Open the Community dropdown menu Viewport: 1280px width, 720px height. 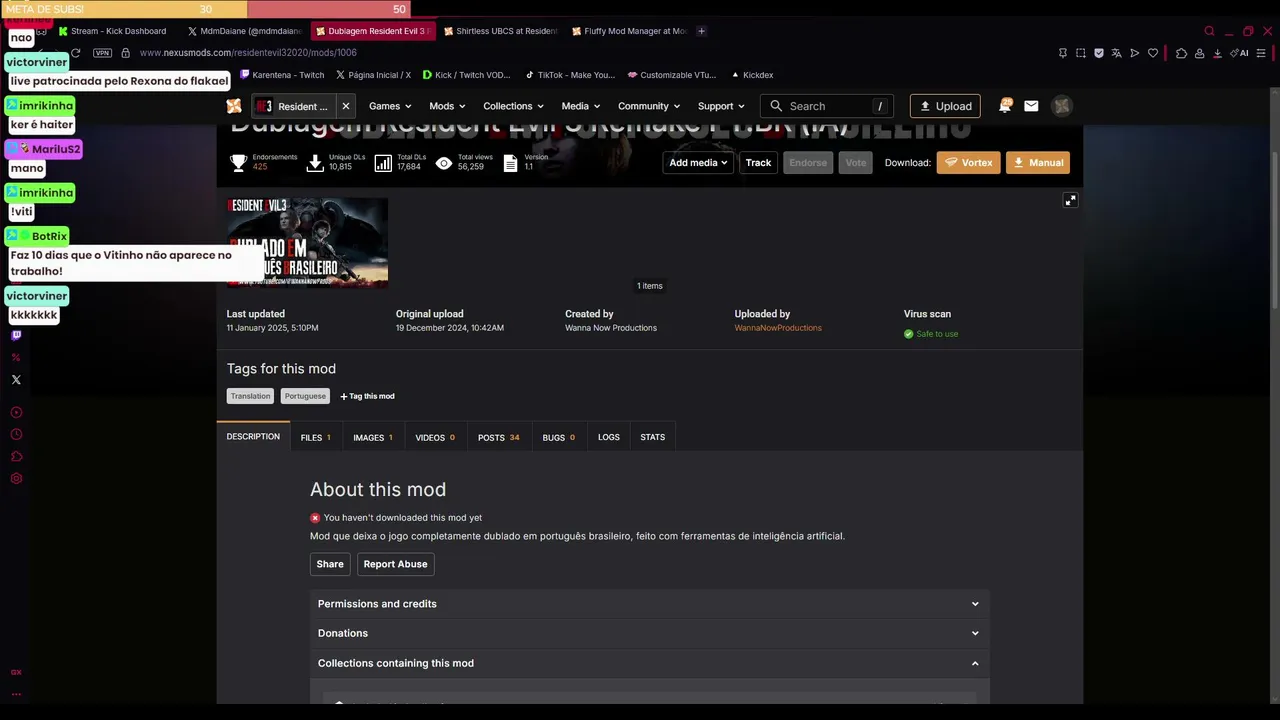pyautogui.click(x=649, y=106)
